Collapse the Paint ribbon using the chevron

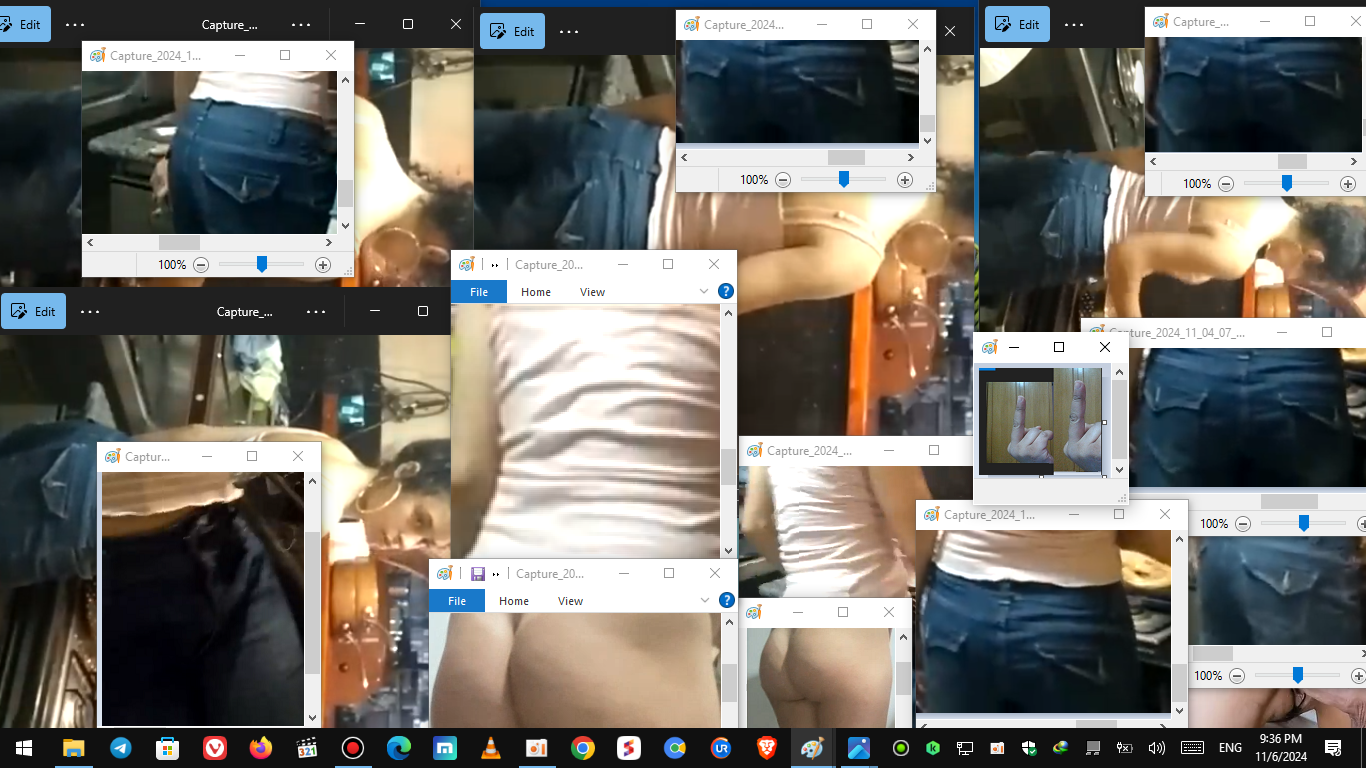[x=705, y=291]
